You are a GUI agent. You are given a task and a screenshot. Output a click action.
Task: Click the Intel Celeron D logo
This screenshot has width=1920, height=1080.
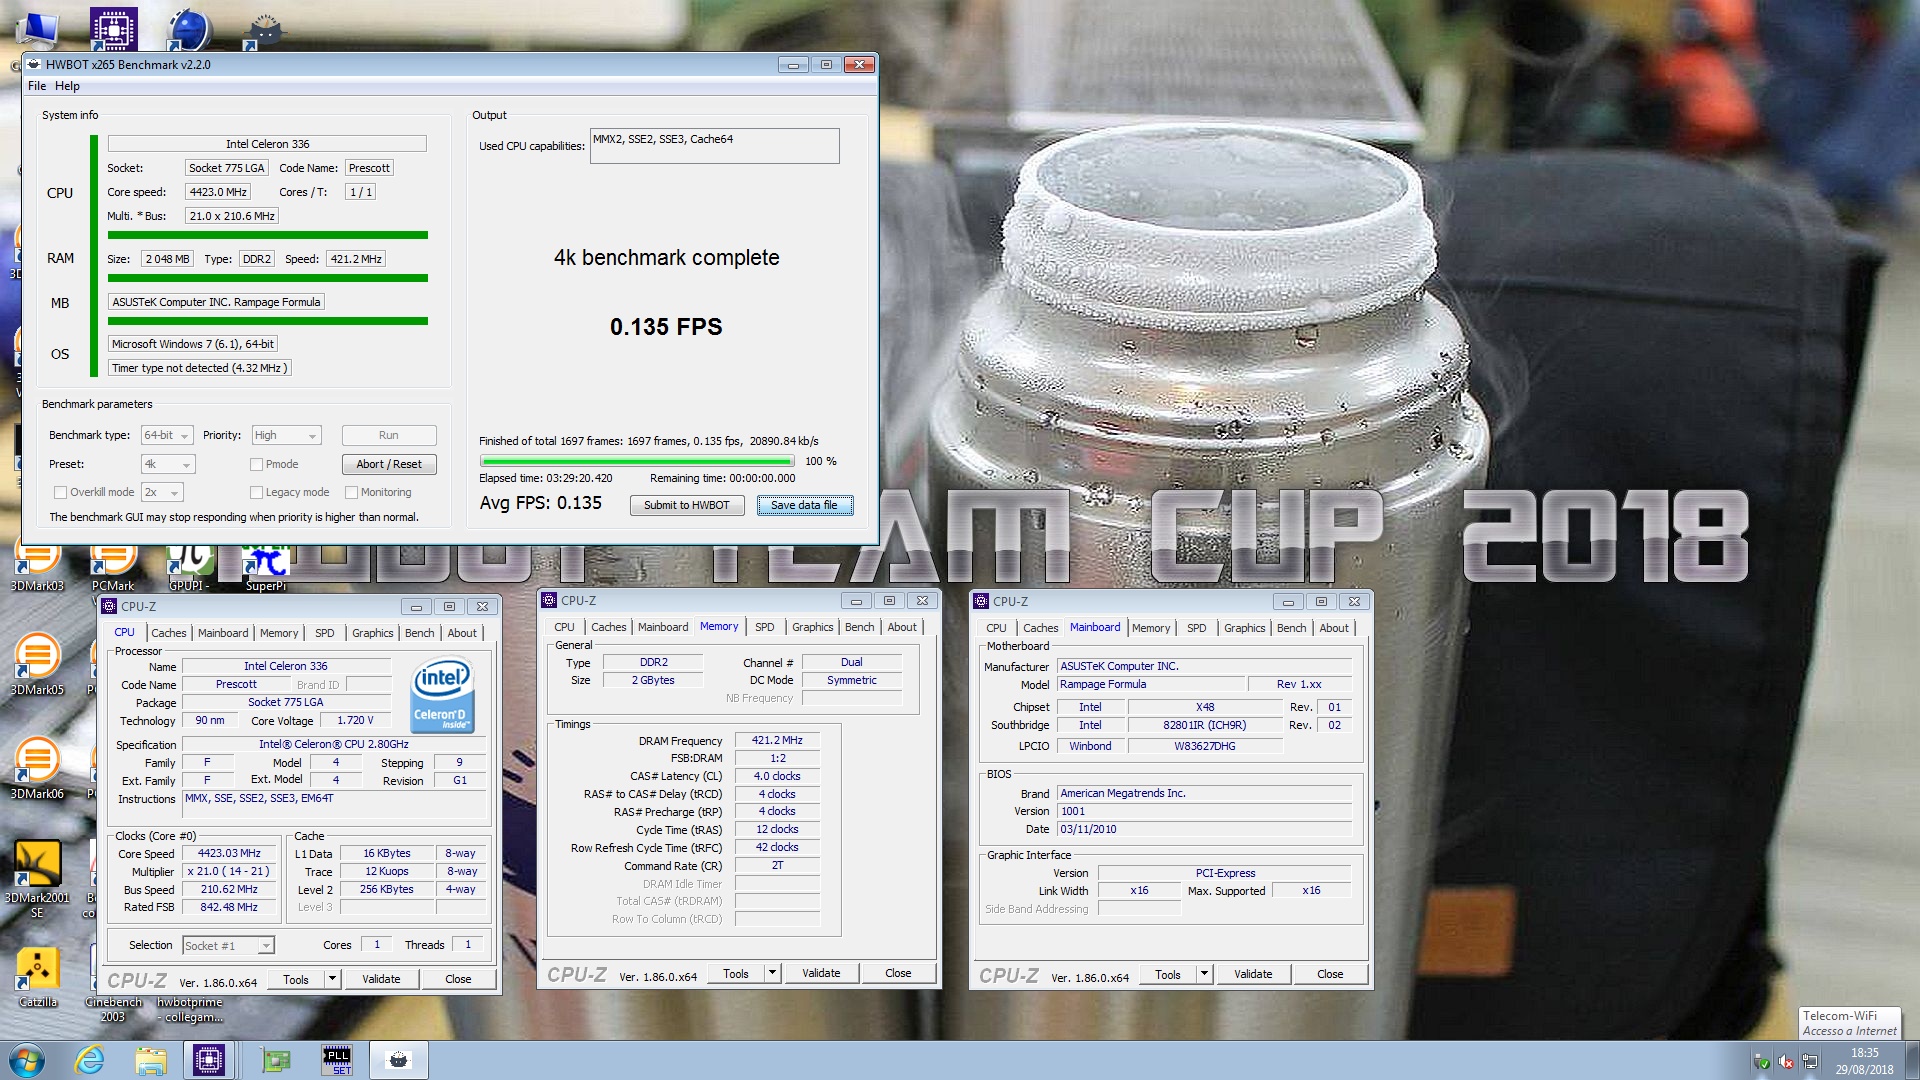(442, 695)
